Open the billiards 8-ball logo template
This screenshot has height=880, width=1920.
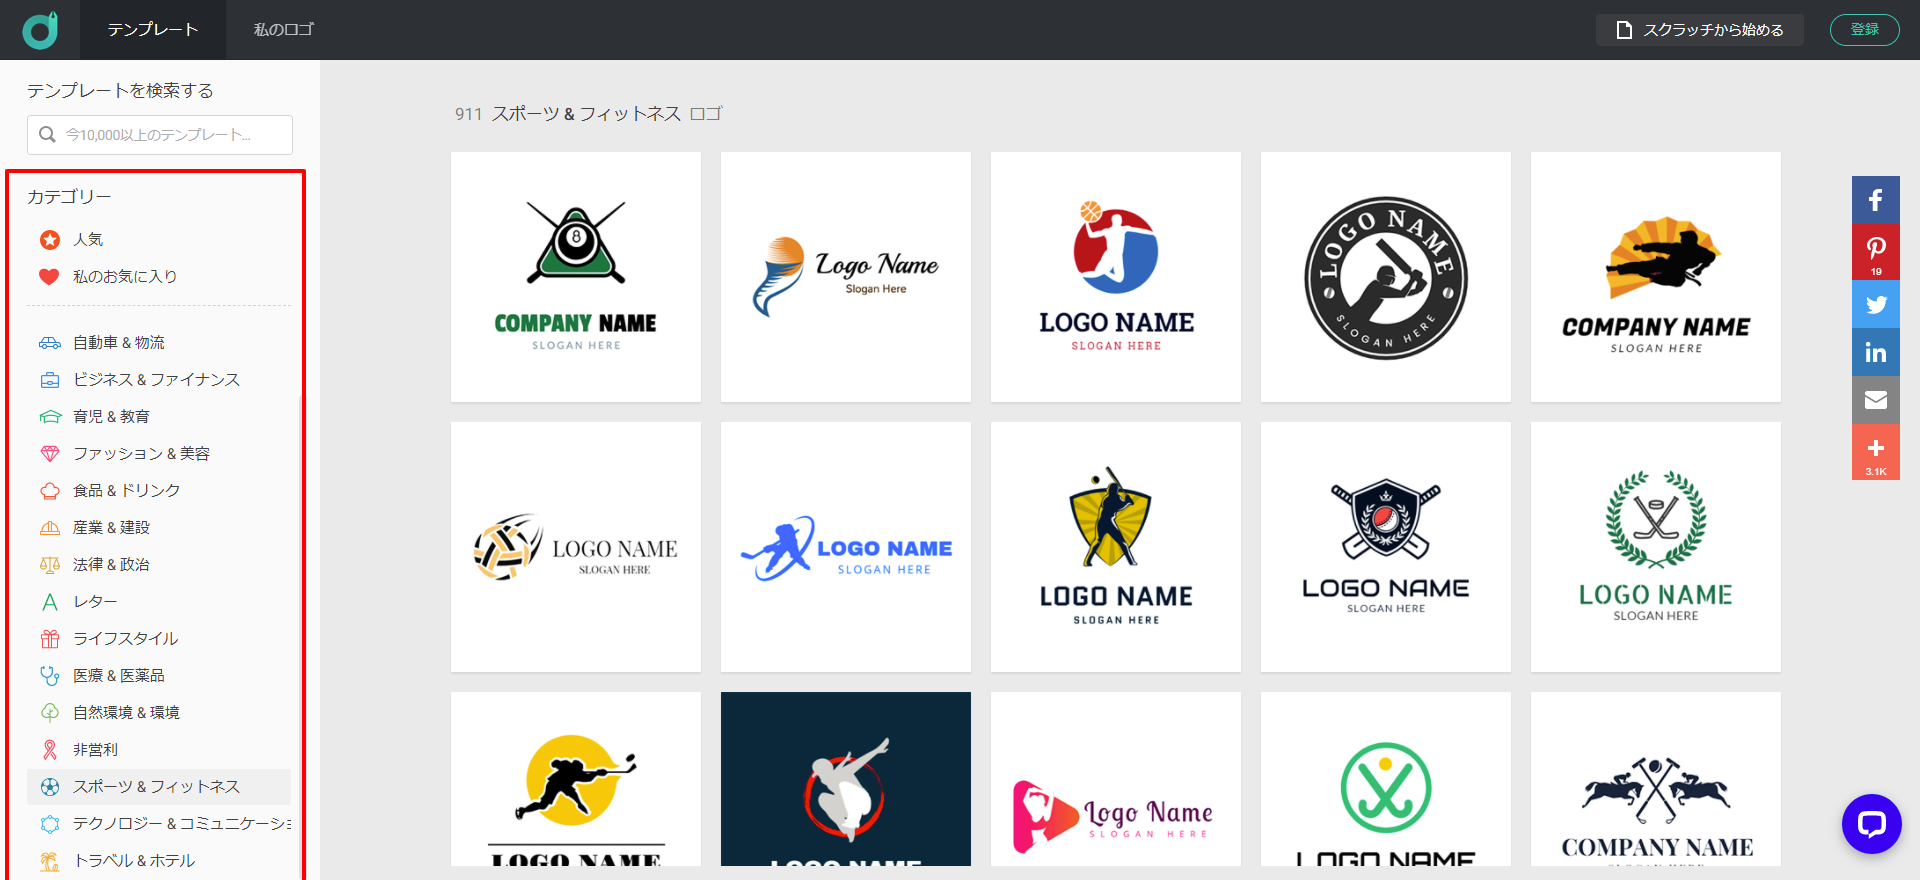point(575,277)
